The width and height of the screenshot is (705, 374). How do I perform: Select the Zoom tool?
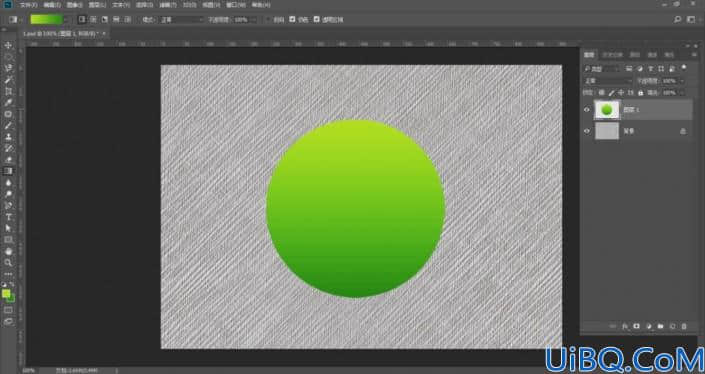[x=8, y=263]
